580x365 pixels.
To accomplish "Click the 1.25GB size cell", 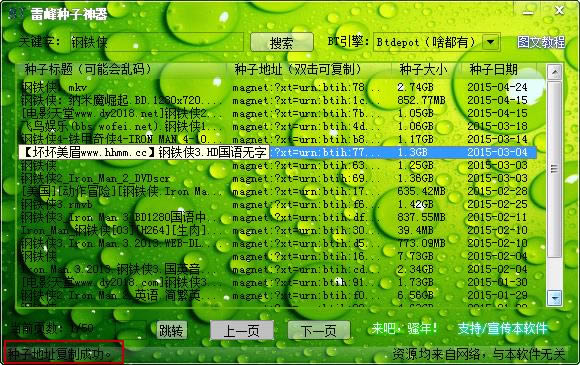I will (x=415, y=165).
